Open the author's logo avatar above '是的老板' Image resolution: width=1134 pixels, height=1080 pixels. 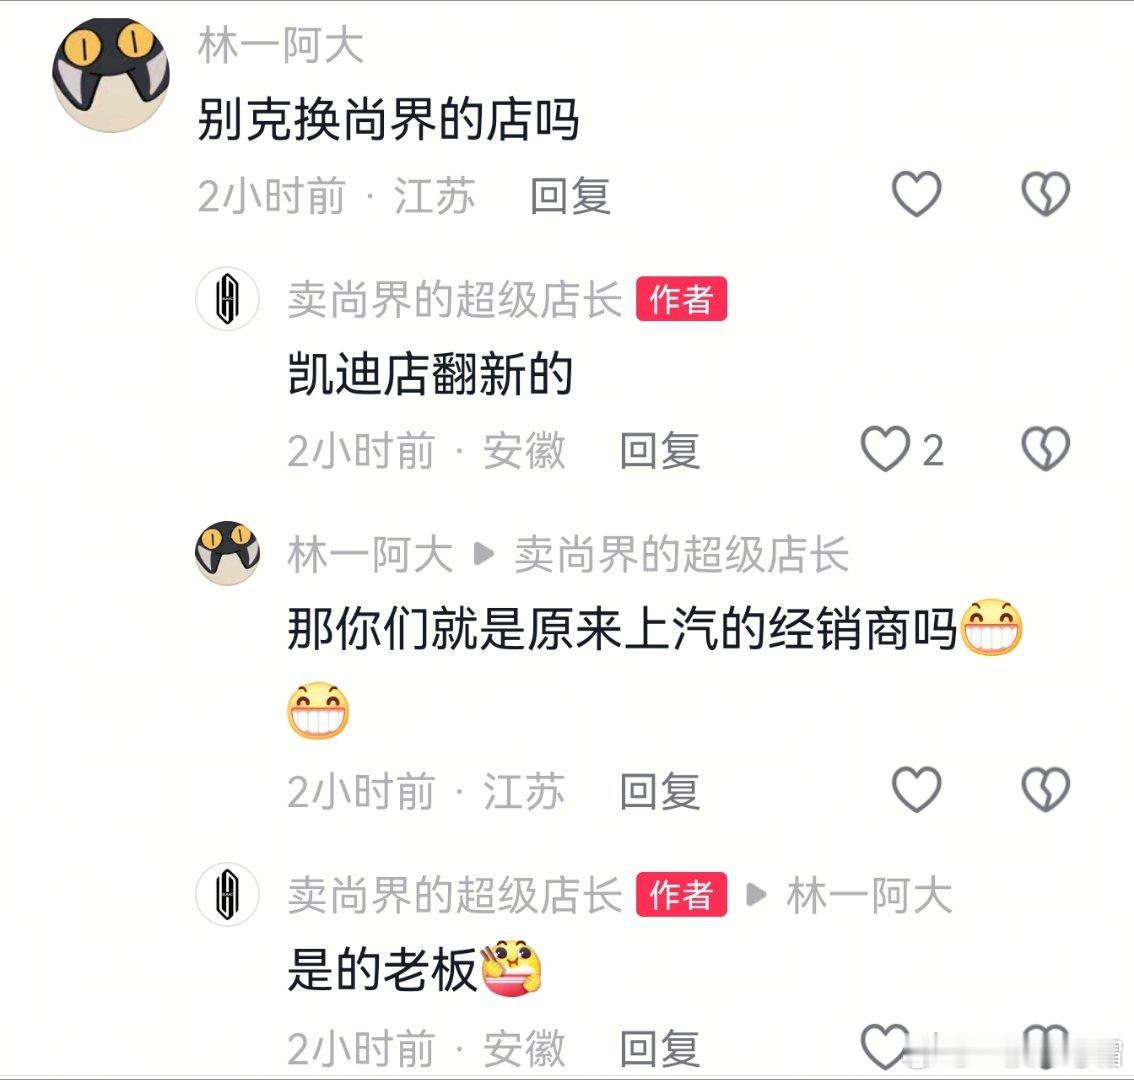point(227,894)
